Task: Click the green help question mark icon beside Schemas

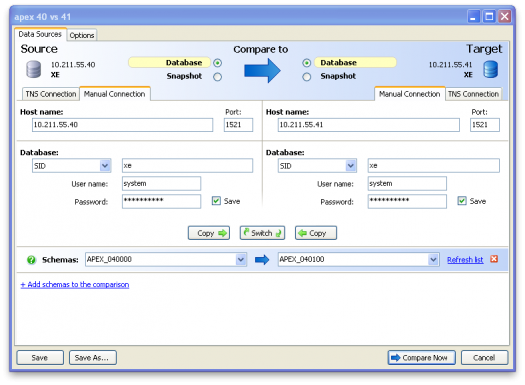Action: point(31,260)
